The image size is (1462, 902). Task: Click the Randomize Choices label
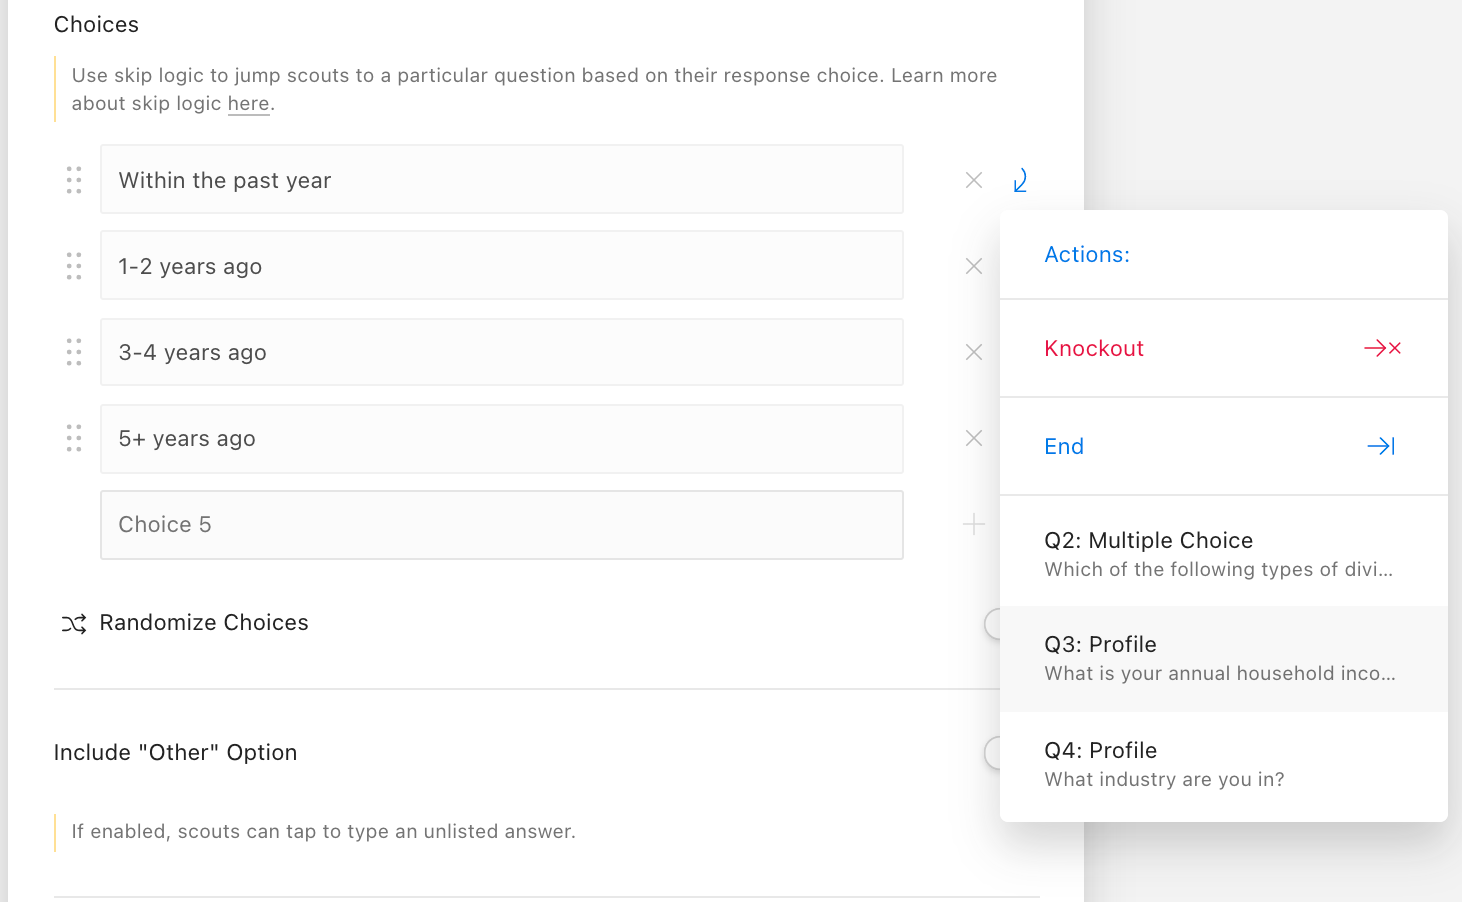click(x=204, y=622)
